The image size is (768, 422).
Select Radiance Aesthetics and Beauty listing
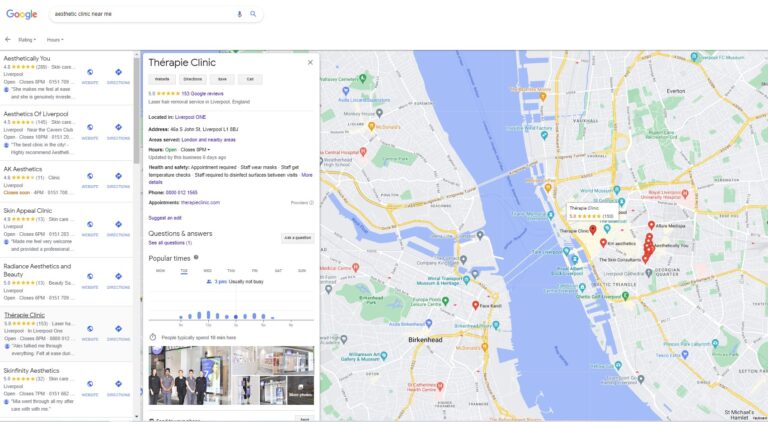pos(37,270)
